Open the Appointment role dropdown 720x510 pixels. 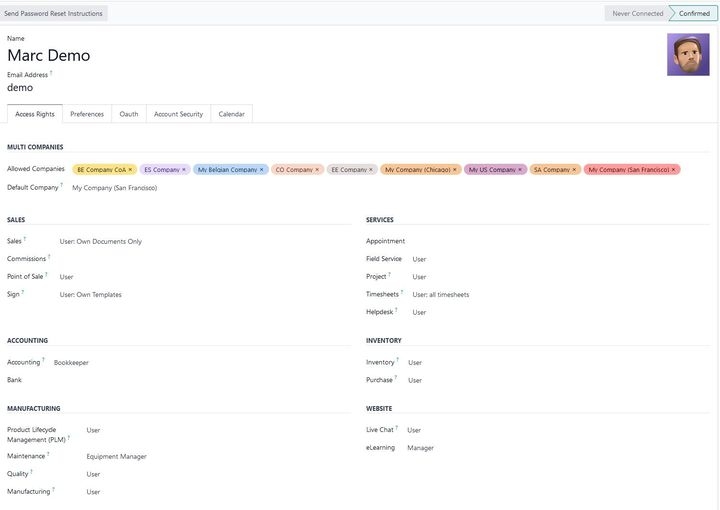click(x=561, y=241)
